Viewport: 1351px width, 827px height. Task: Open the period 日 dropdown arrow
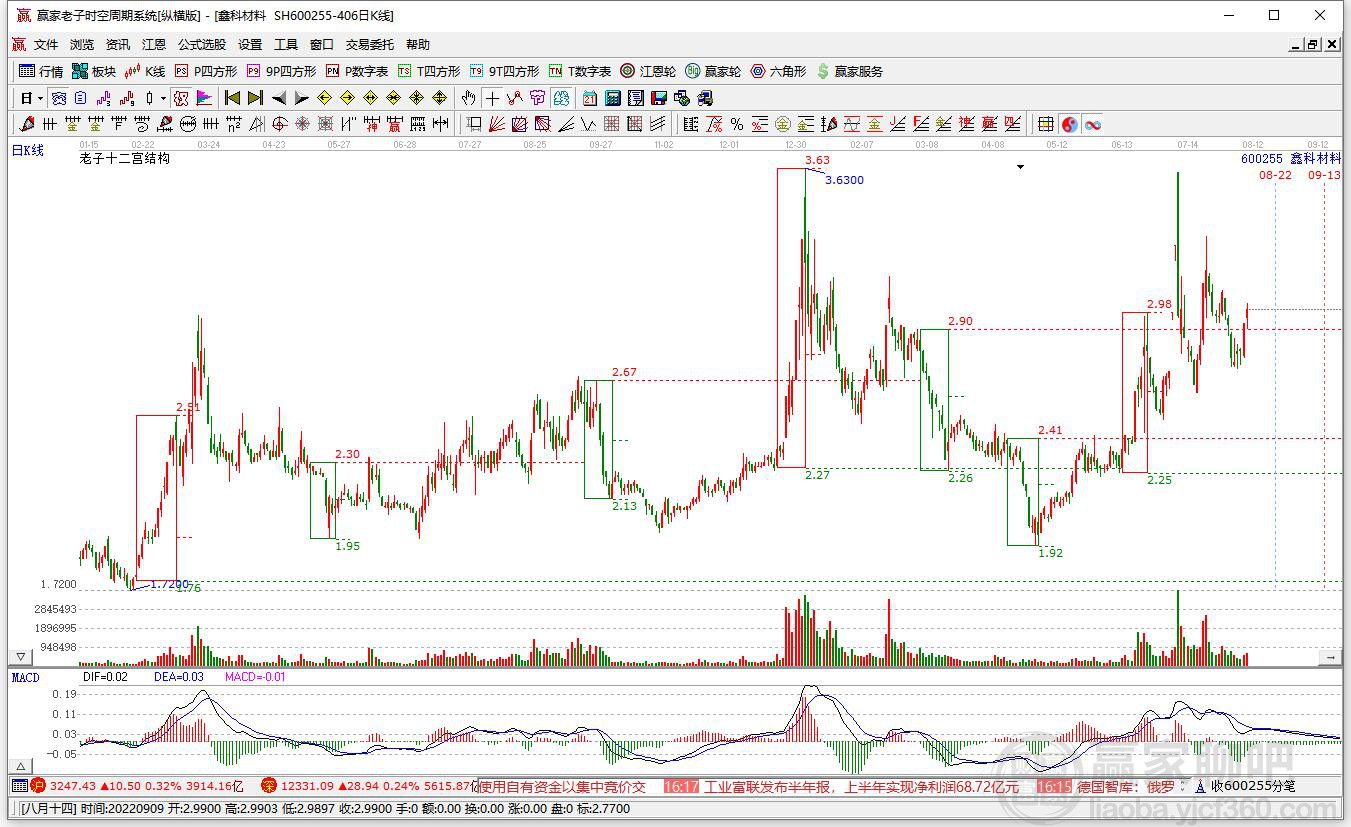pyautogui.click(x=41, y=98)
